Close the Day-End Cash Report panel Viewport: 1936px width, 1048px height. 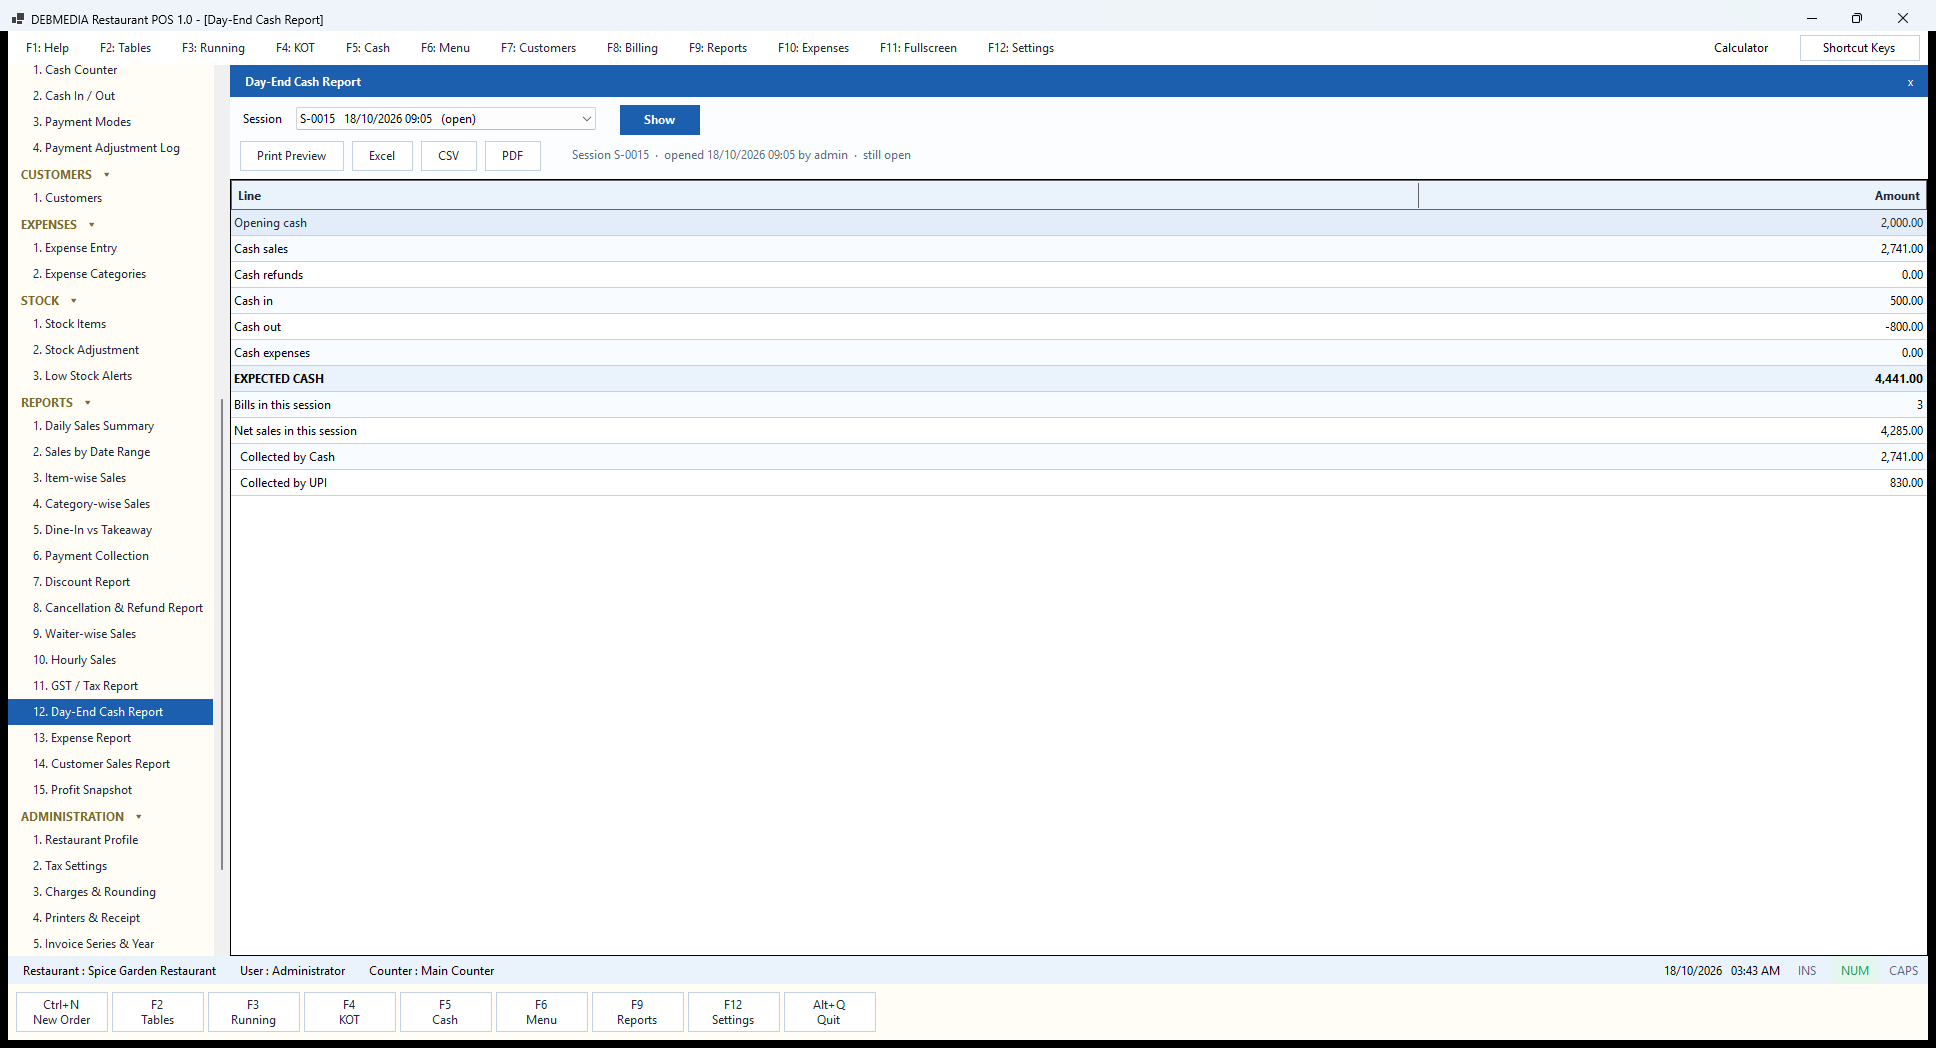point(1910,82)
